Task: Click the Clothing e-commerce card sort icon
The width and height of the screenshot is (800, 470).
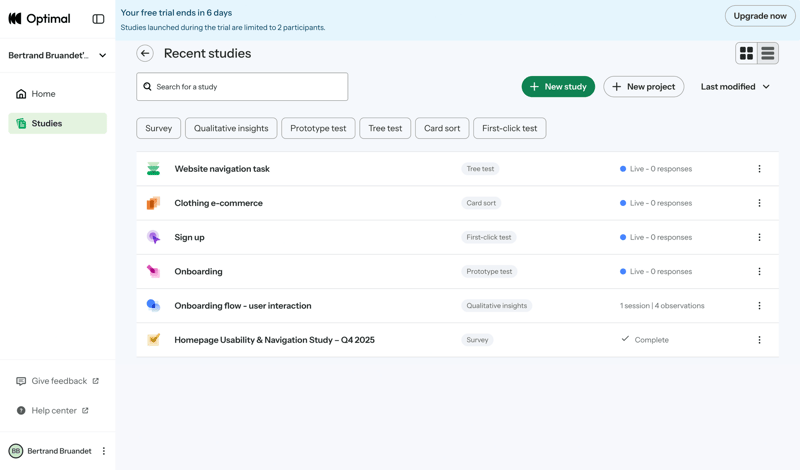Action: 153,203
